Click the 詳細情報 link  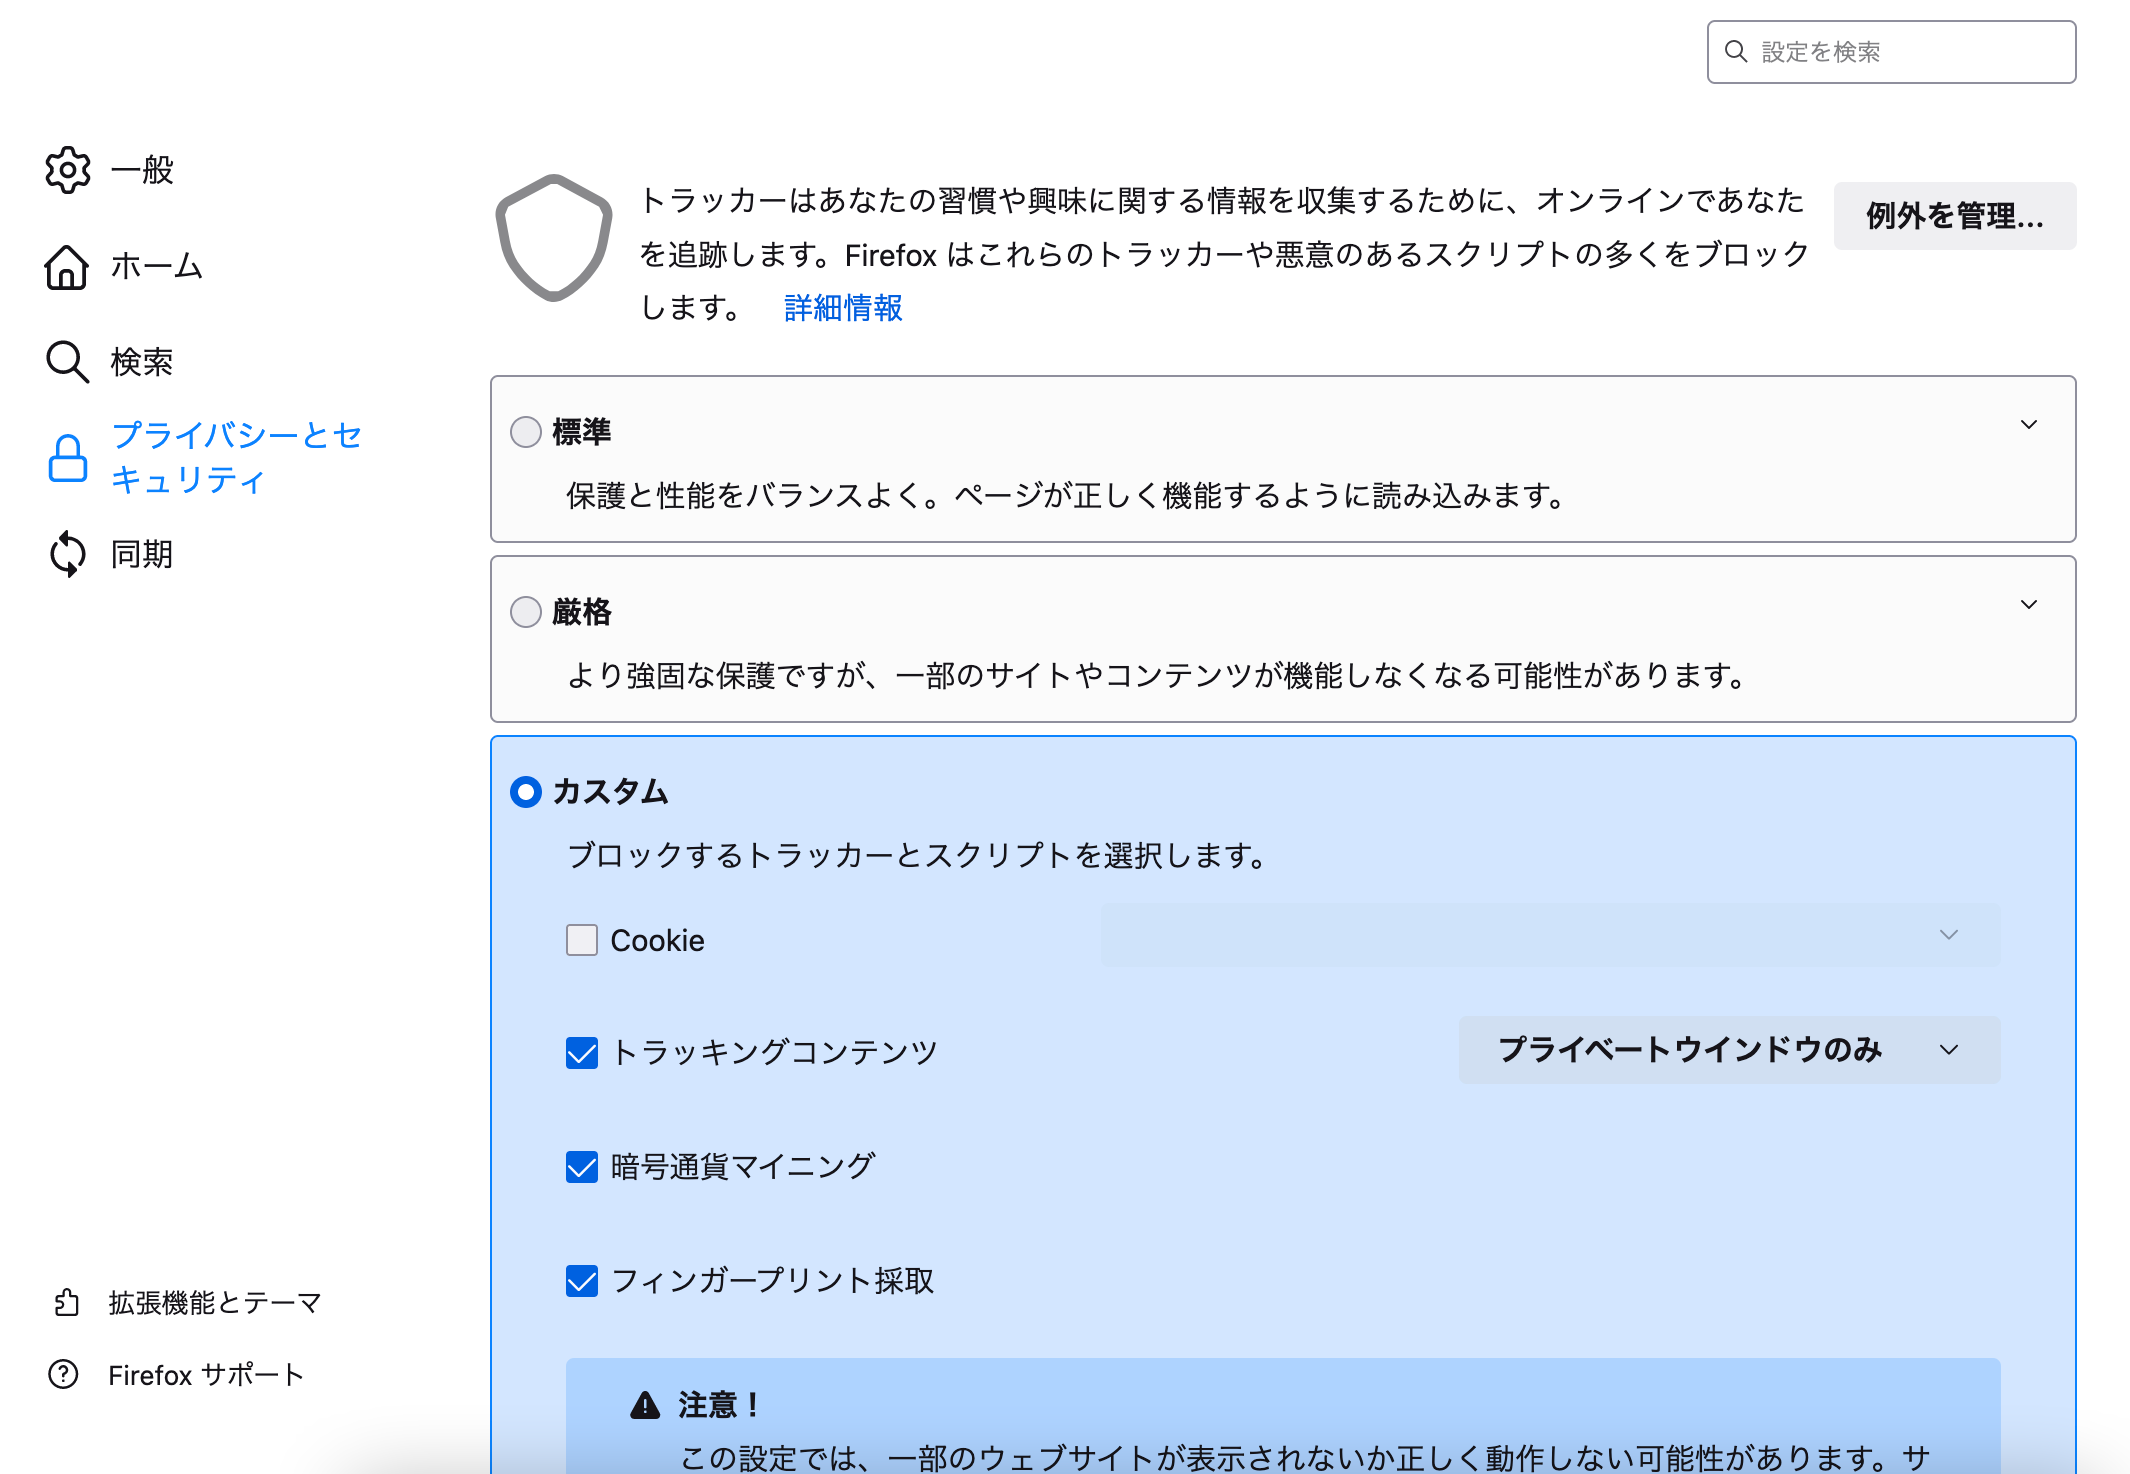coord(843,308)
